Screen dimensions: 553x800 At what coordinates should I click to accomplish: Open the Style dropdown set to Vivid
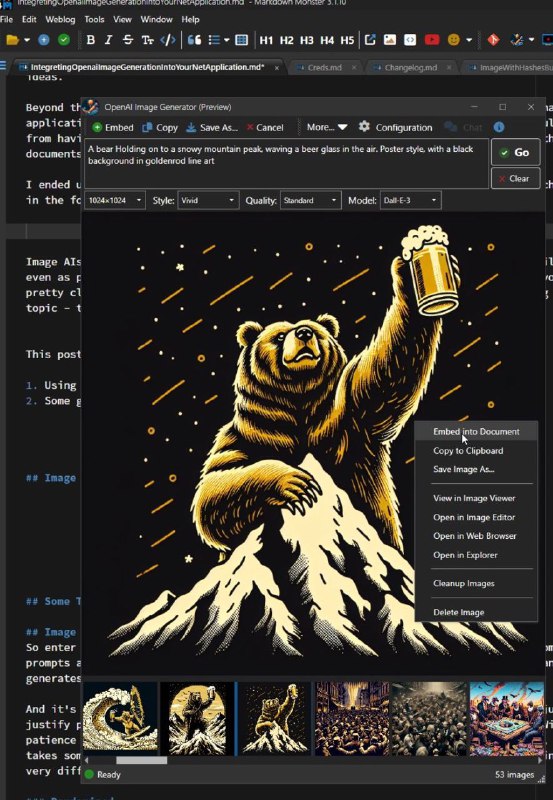(x=208, y=201)
